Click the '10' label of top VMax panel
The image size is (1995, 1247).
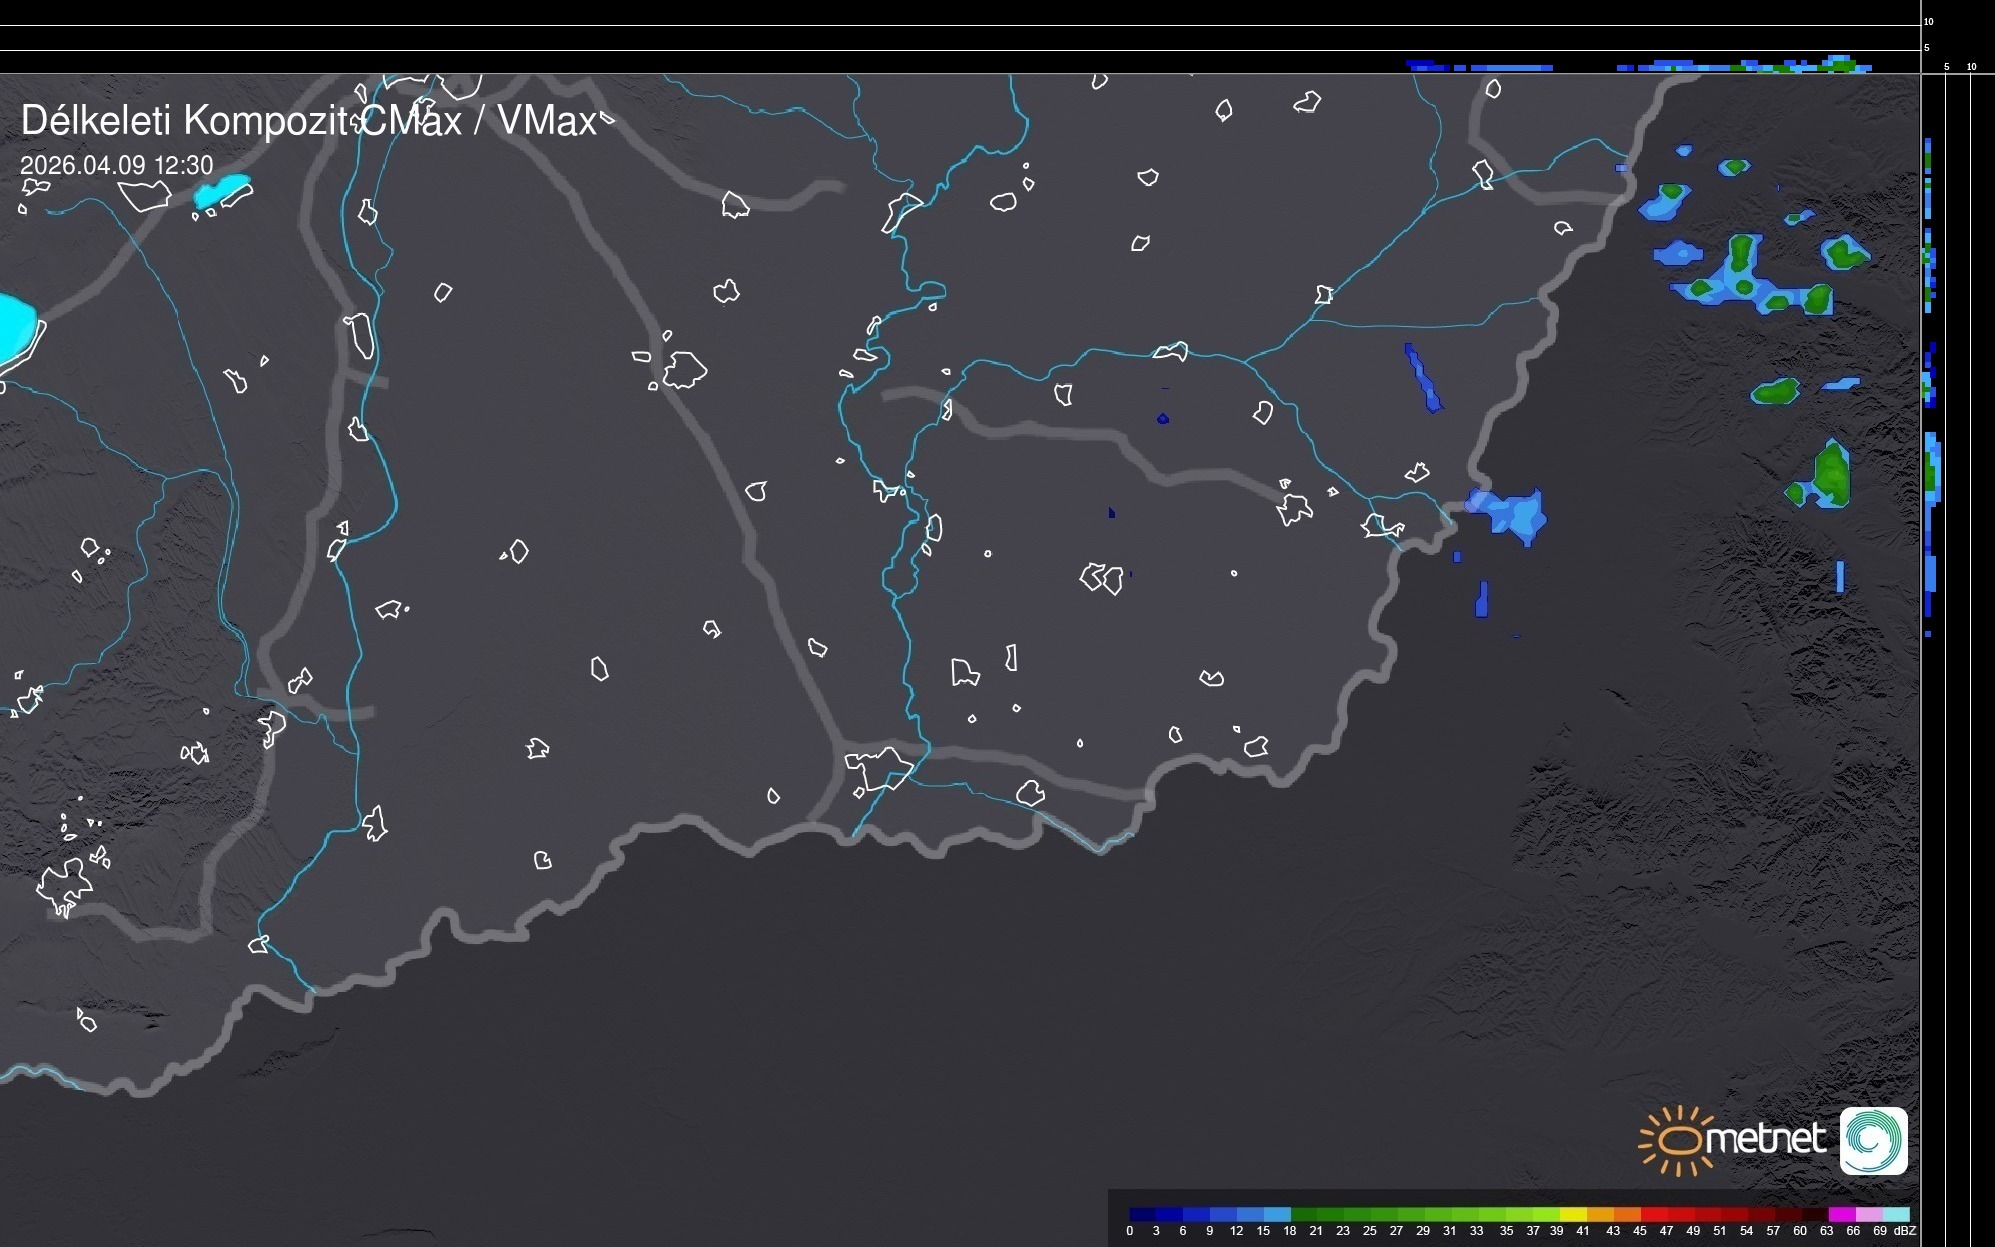click(x=1929, y=21)
